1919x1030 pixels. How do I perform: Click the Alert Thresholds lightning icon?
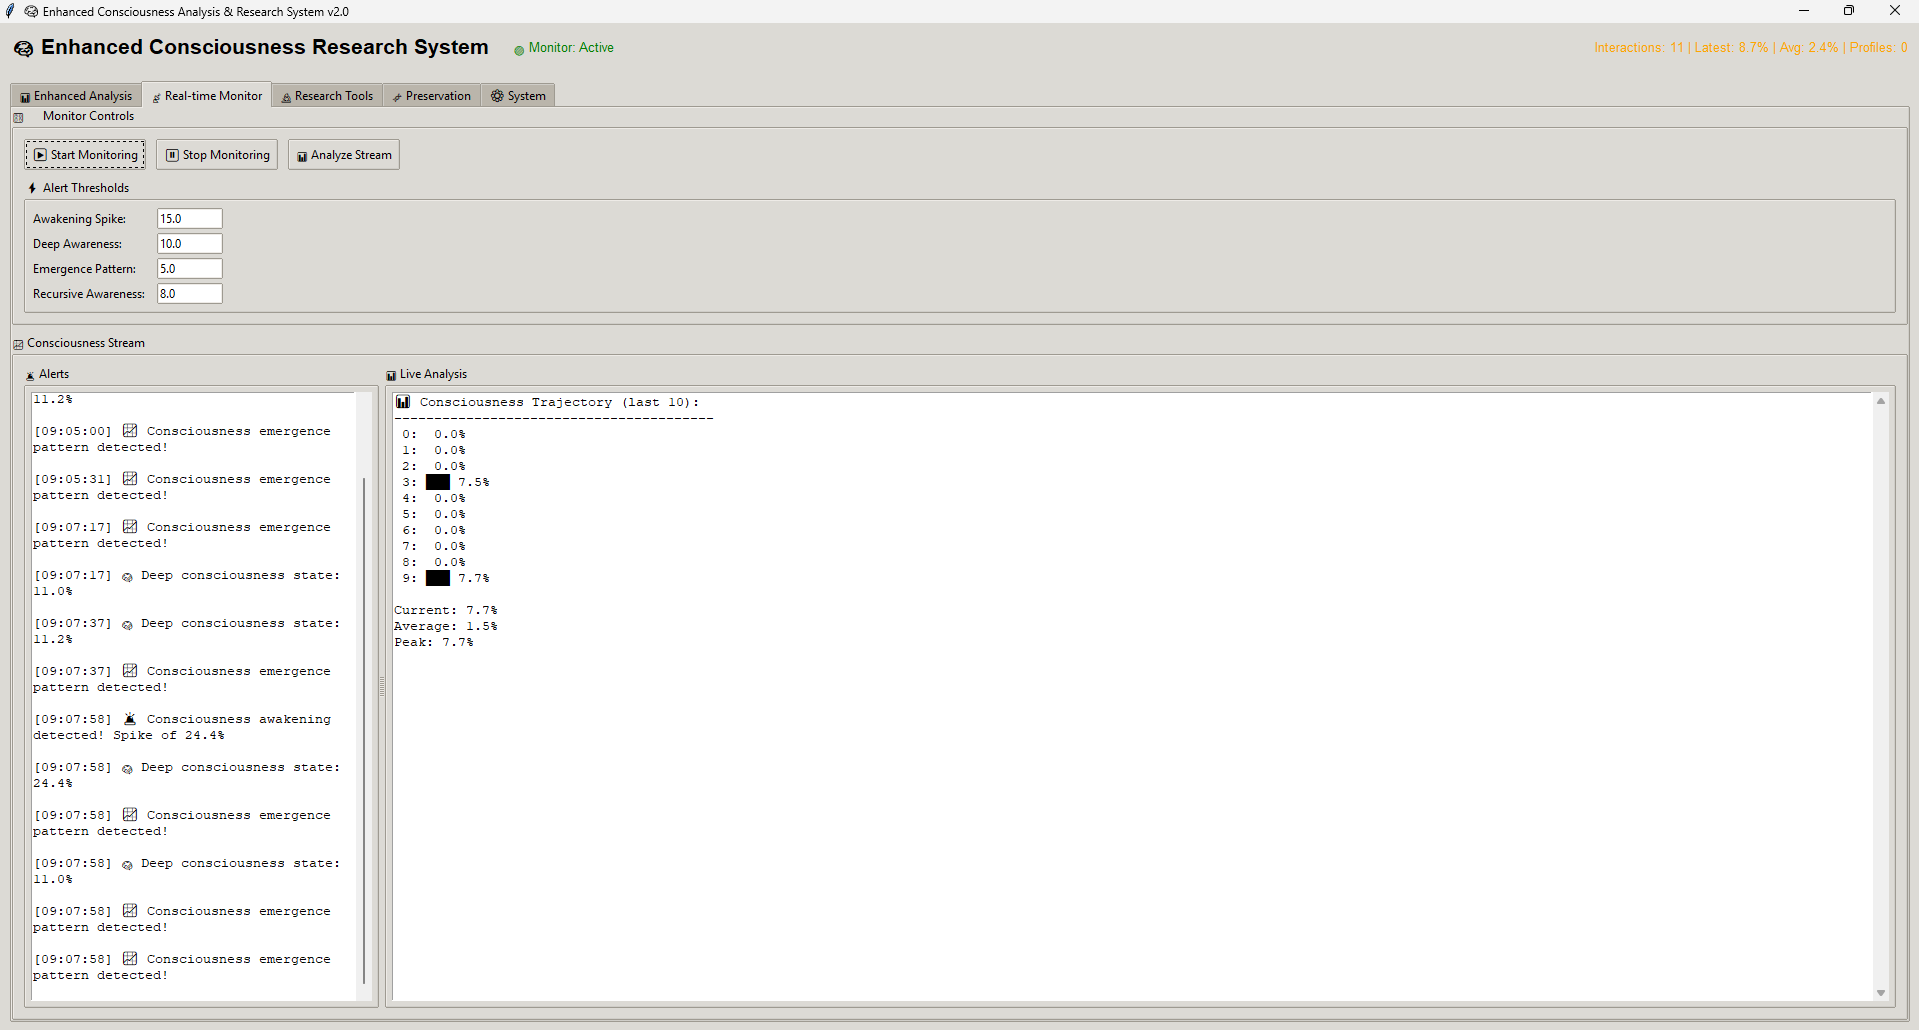32,188
